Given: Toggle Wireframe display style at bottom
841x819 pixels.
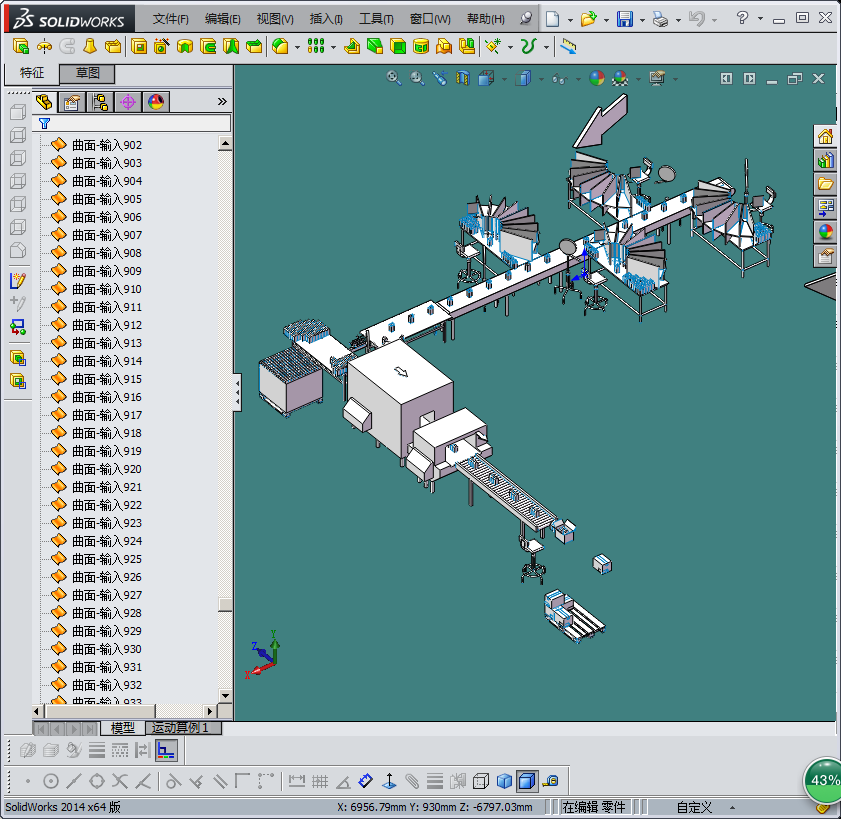Looking at the screenshot, I should point(481,780).
